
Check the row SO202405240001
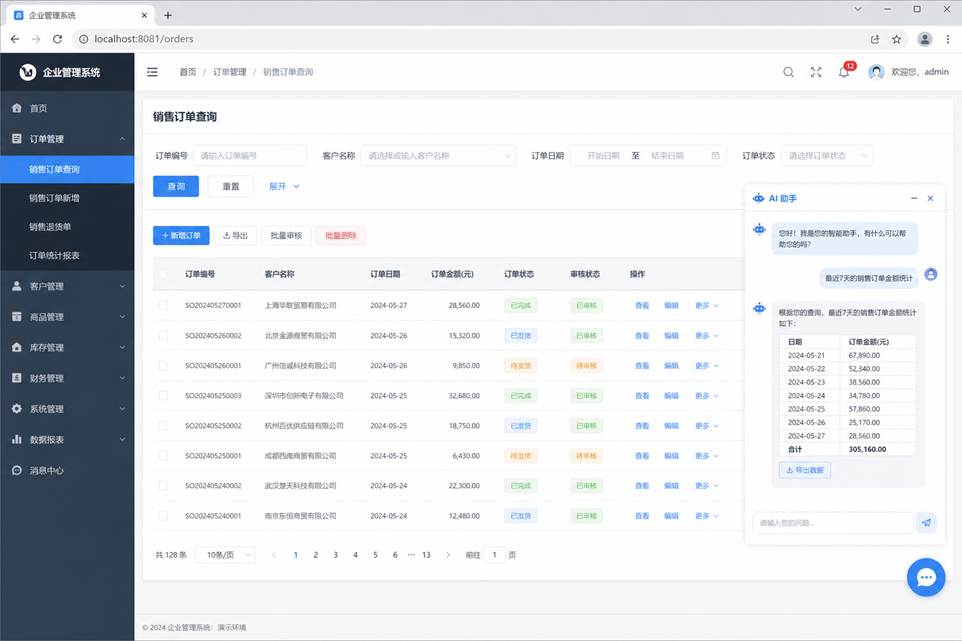pyautogui.click(x=163, y=516)
